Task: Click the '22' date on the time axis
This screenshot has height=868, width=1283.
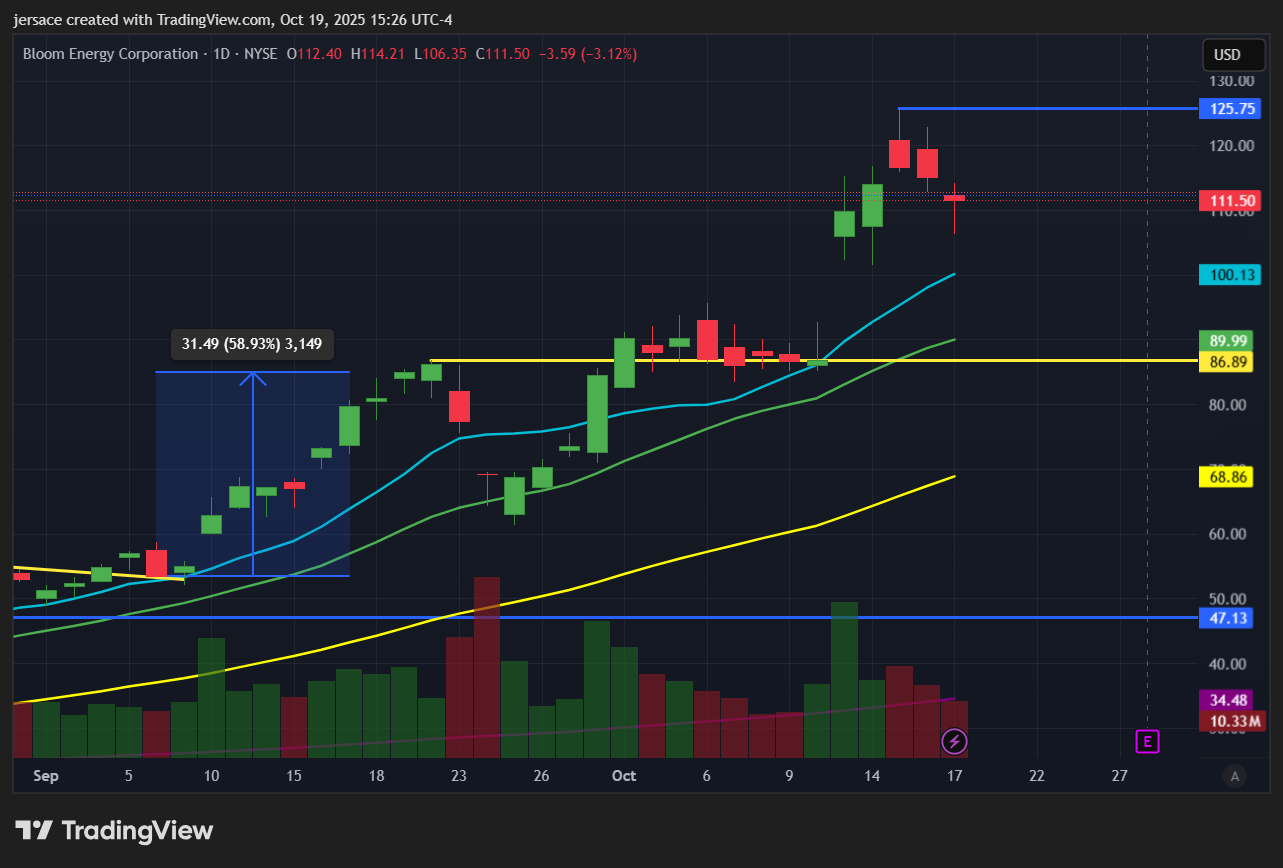Action: click(1037, 775)
